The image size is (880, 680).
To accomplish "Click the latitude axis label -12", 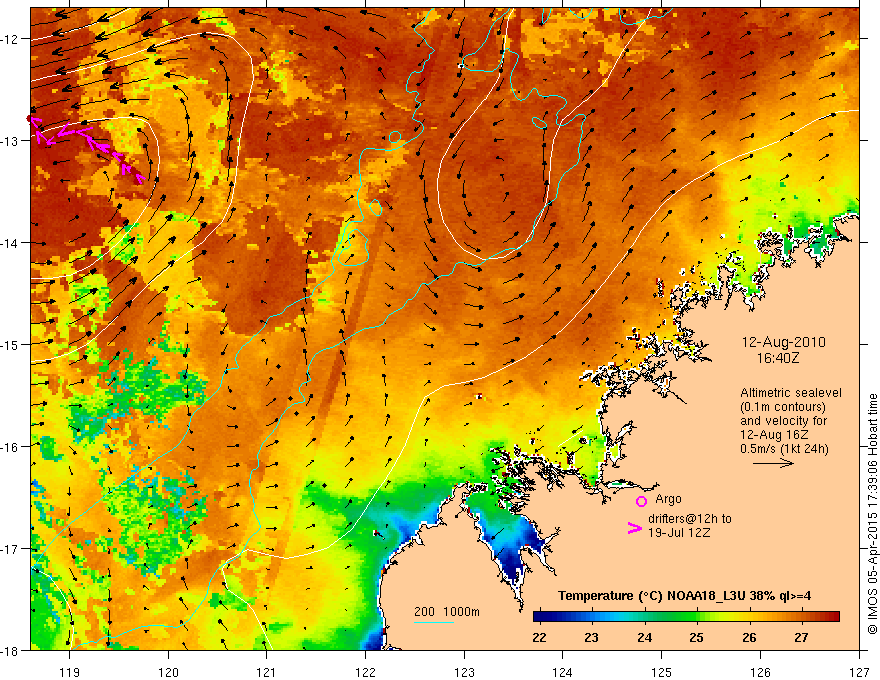I will coord(11,39).
